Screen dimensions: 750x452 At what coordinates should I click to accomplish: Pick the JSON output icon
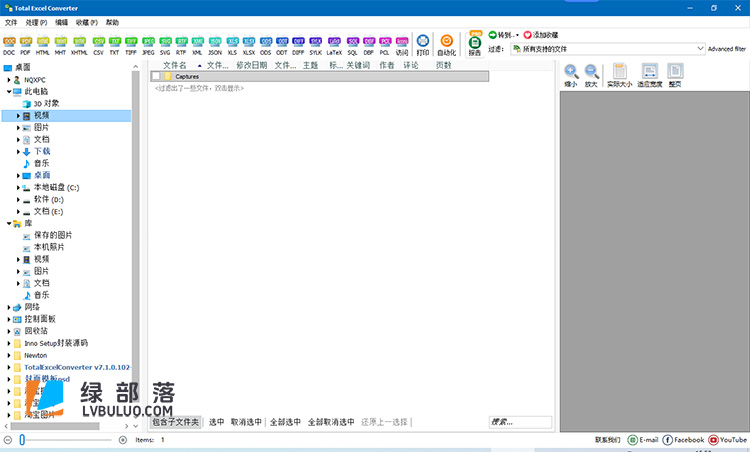(215, 45)
